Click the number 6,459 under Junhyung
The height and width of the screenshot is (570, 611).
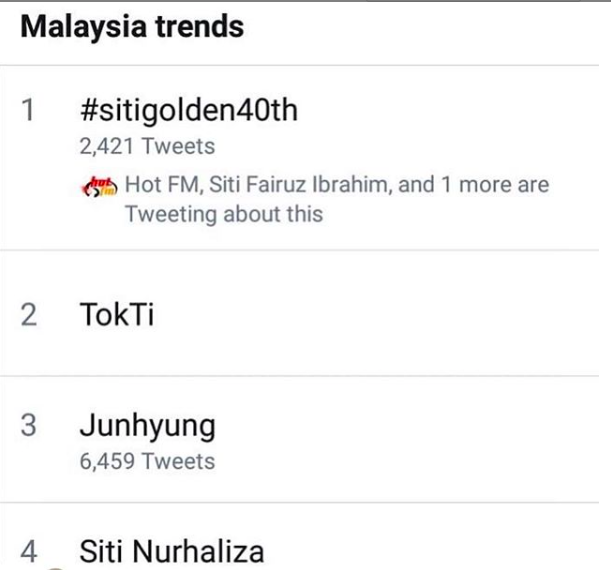coord(107,462)
